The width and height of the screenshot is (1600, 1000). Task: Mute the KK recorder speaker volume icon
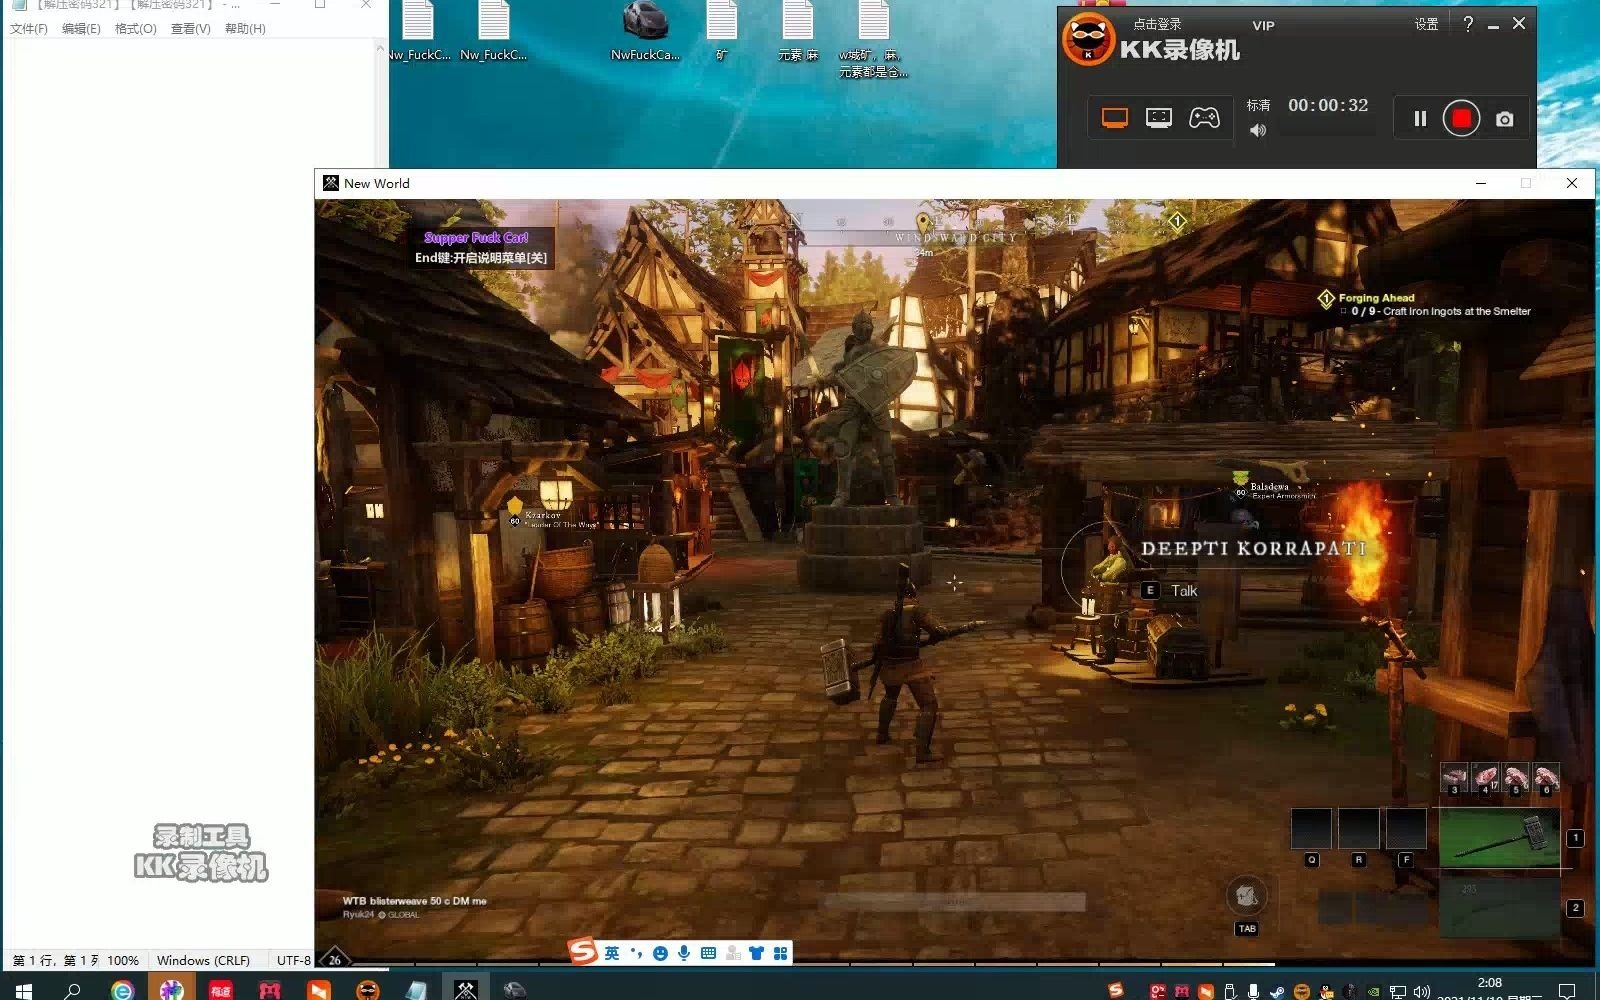[1258, 130]
